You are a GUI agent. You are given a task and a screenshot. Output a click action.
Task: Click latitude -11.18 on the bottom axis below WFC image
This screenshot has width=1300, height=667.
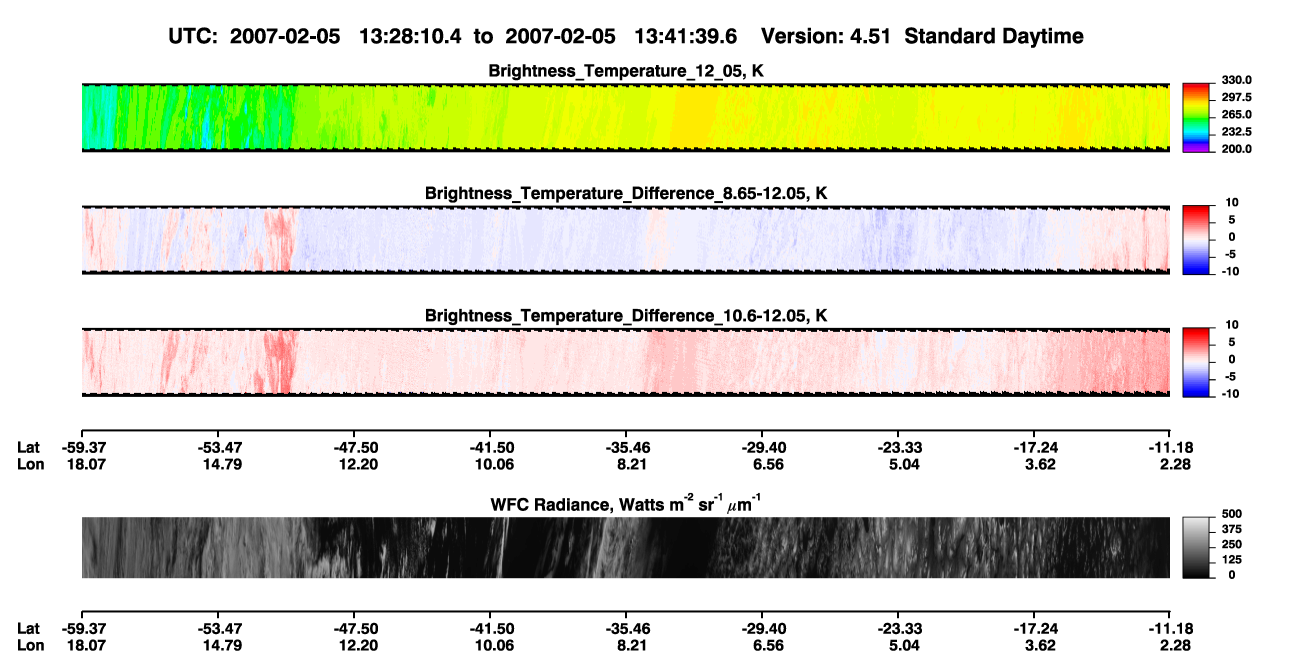[x=1170, y=629]
